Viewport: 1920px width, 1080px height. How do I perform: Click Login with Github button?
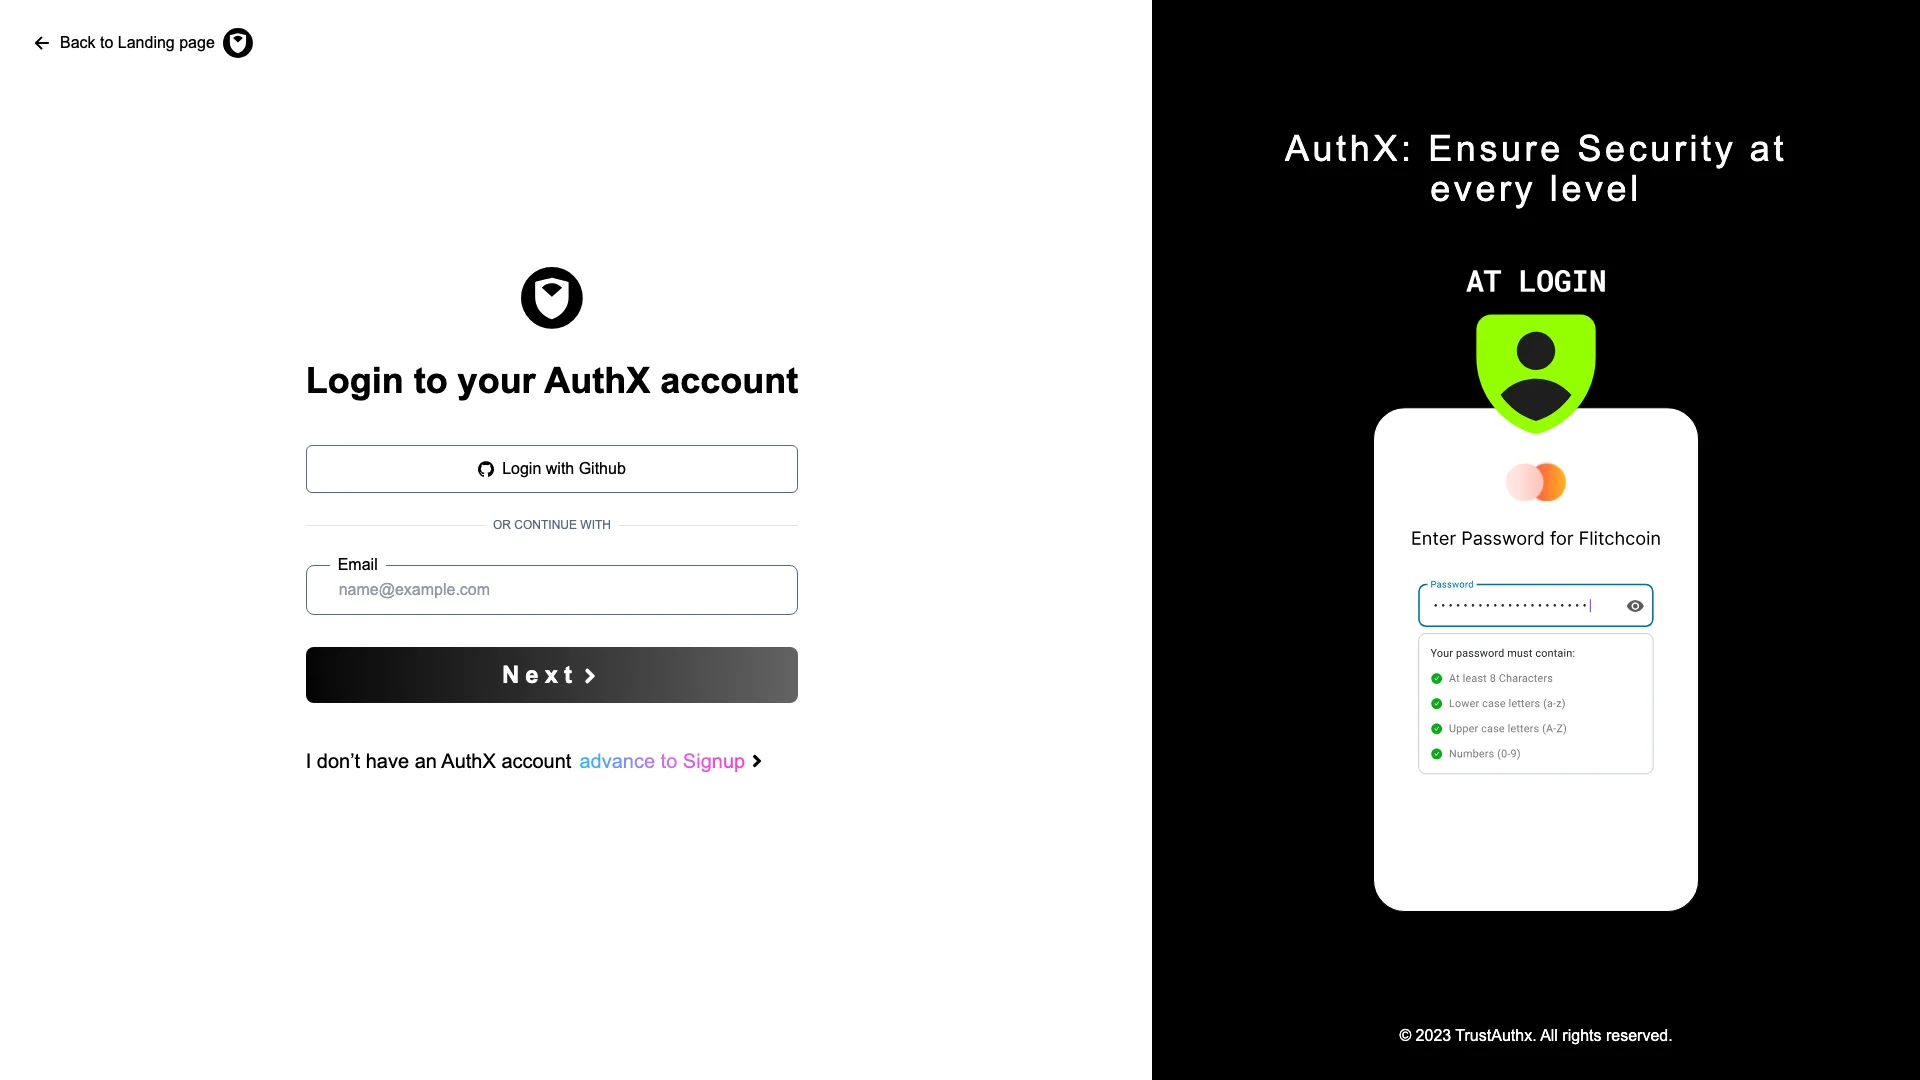551,468
